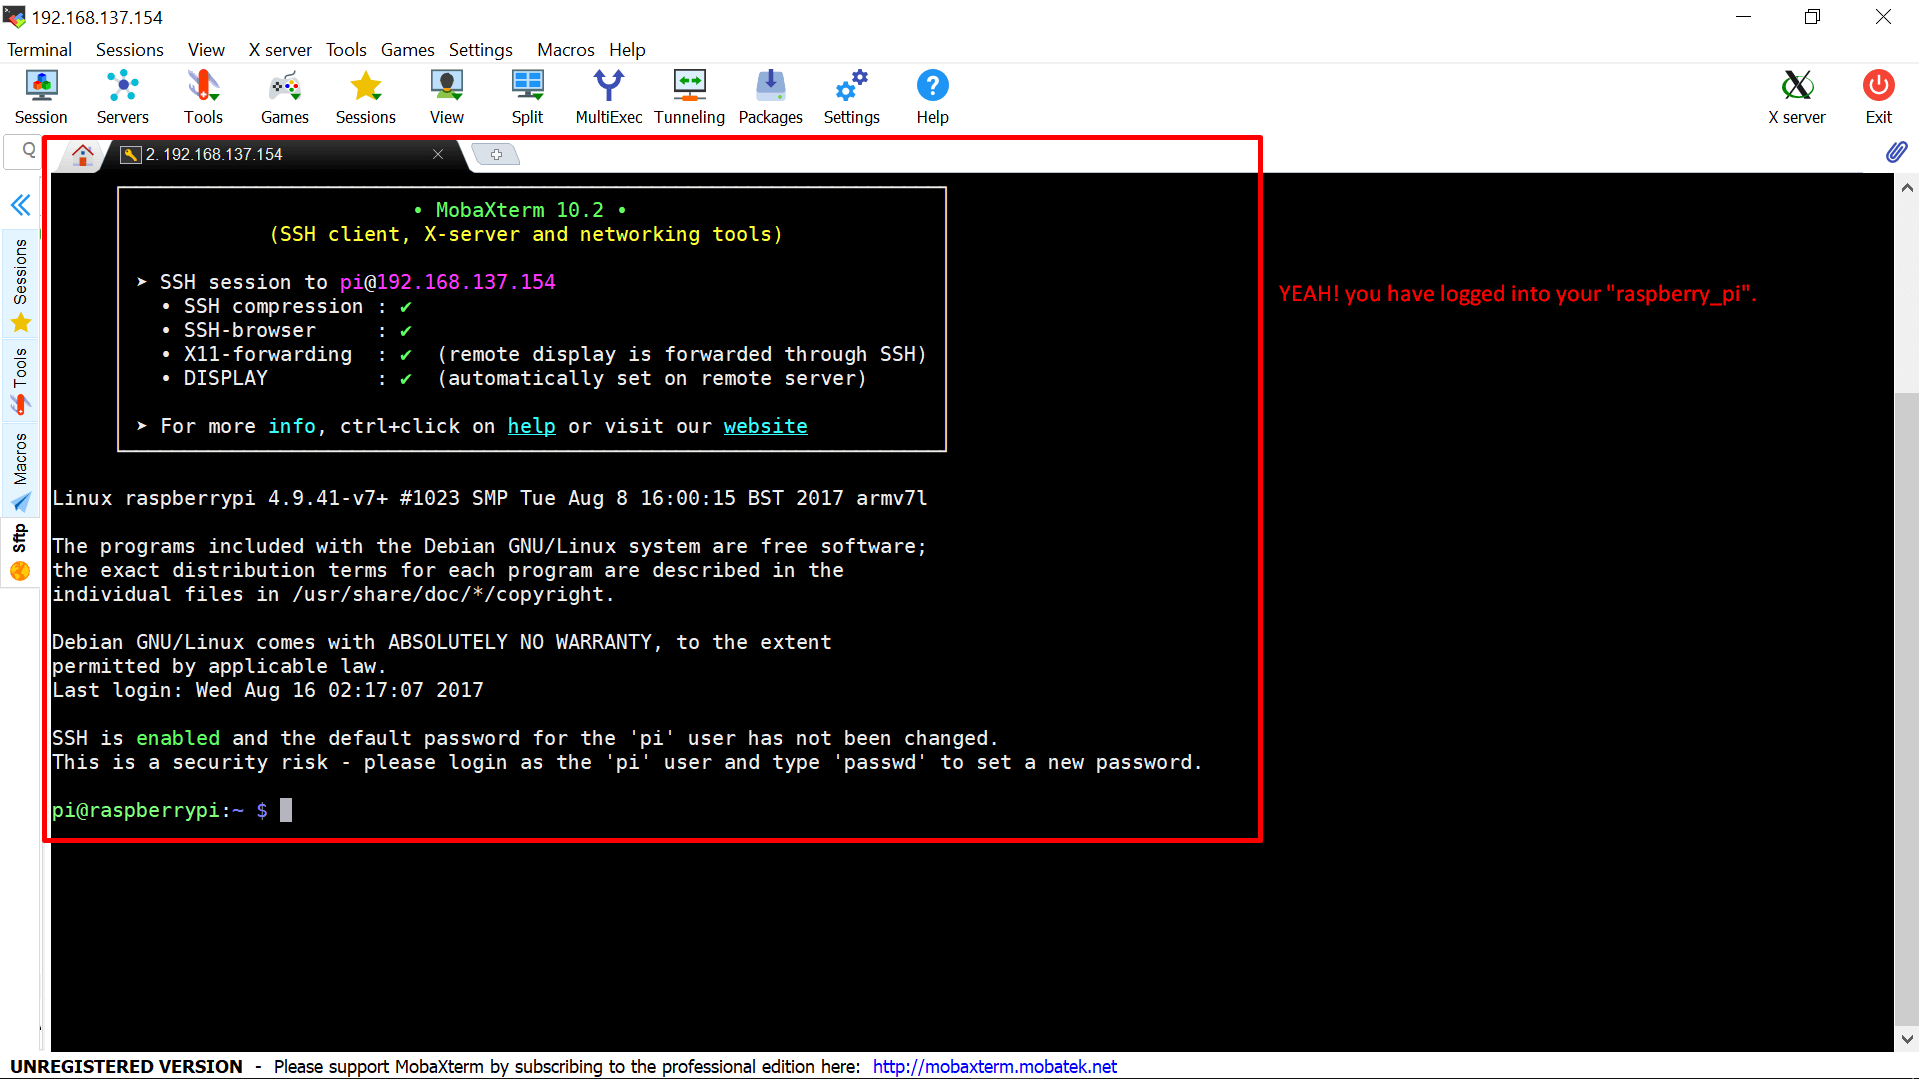
Task: Click the UNREGISTERED VERSION status text
Action: point(126,1066)
